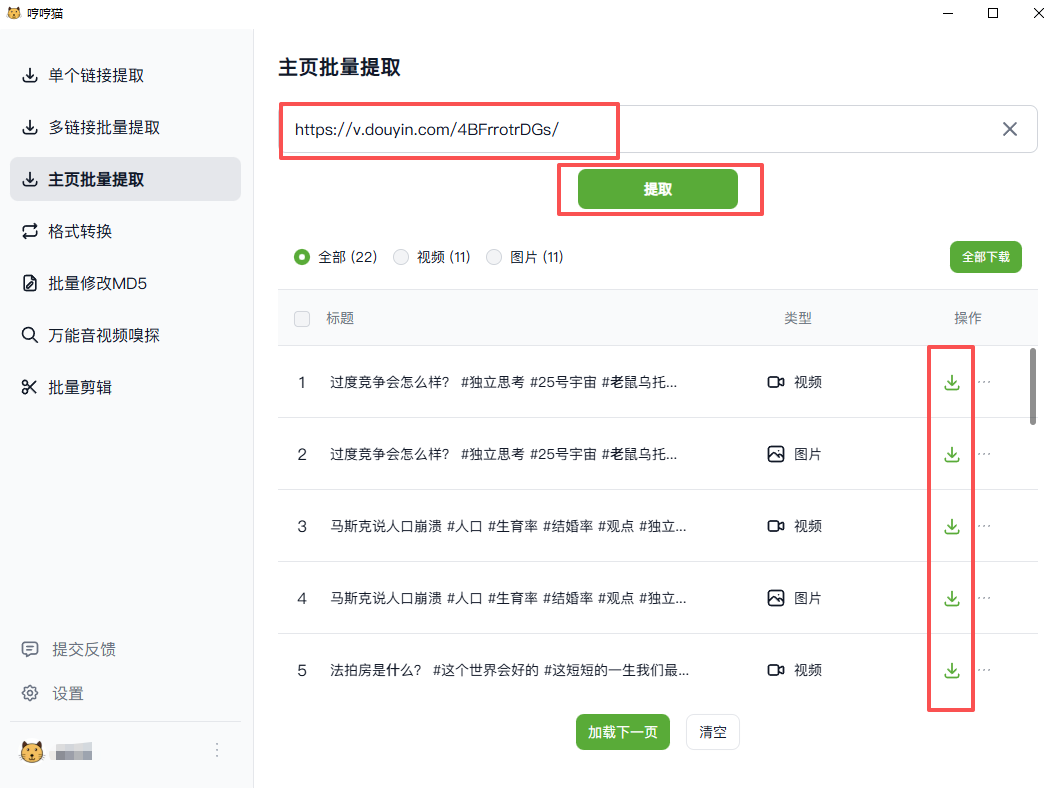Screen dimensions: 1058x788
Task: Open more options for row 3
Action: [x=984, y=526]
